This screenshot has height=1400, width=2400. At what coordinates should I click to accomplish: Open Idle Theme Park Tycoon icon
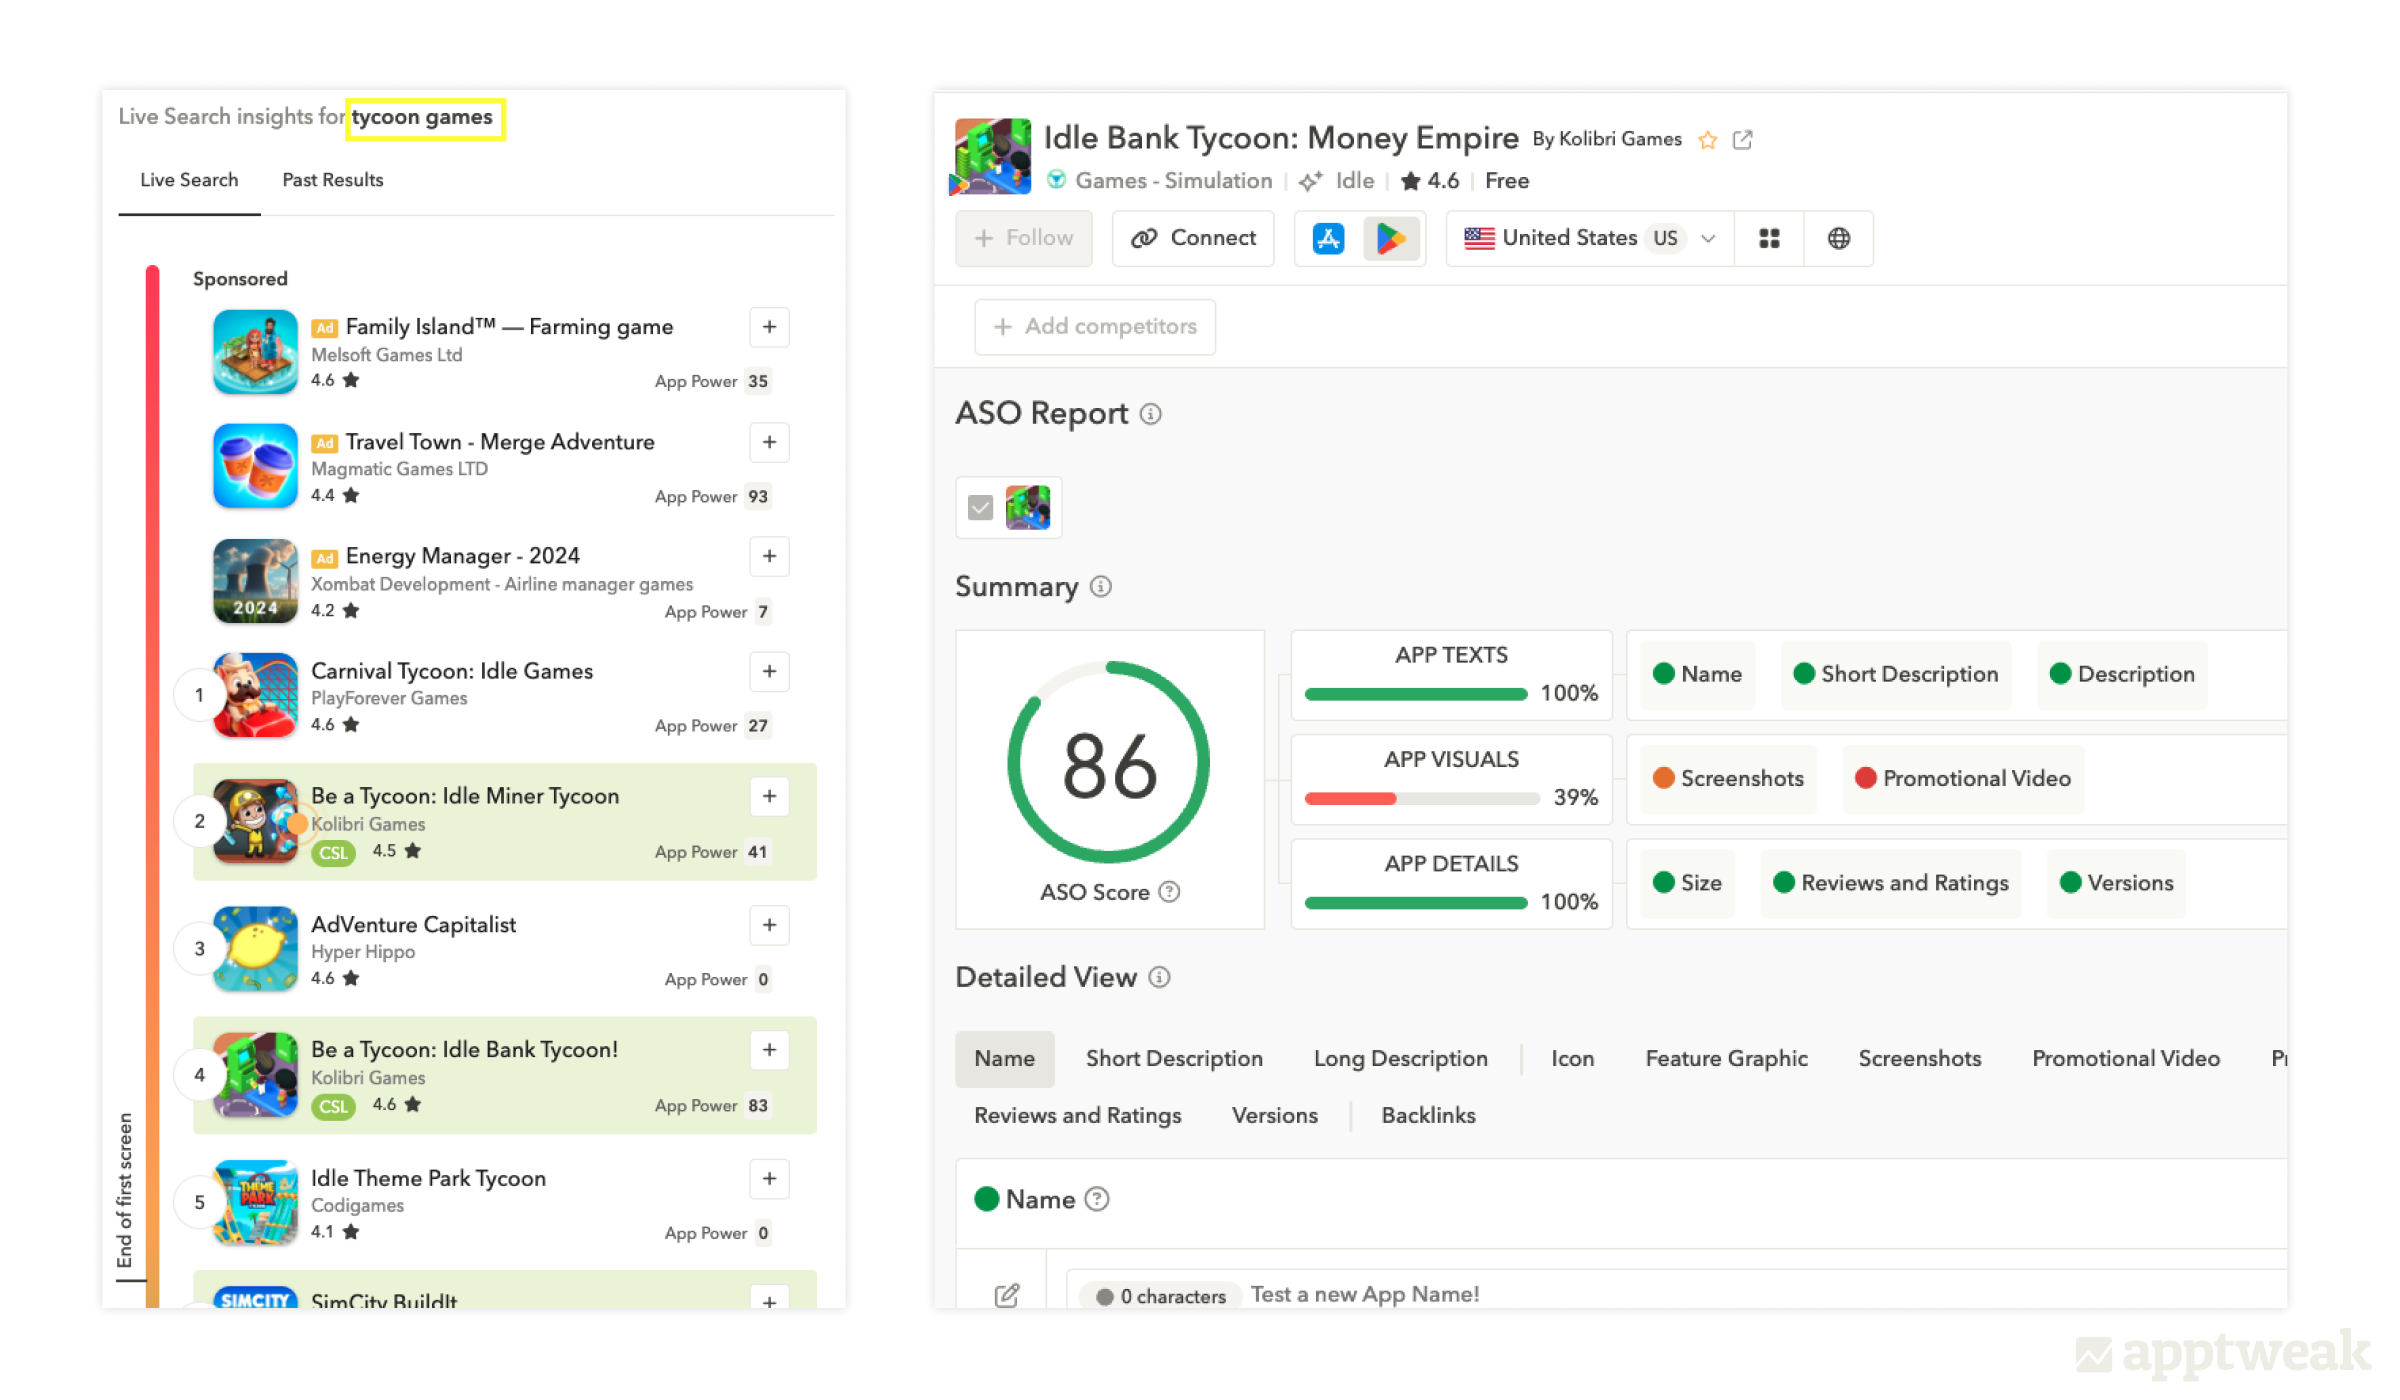(255, 1203)
